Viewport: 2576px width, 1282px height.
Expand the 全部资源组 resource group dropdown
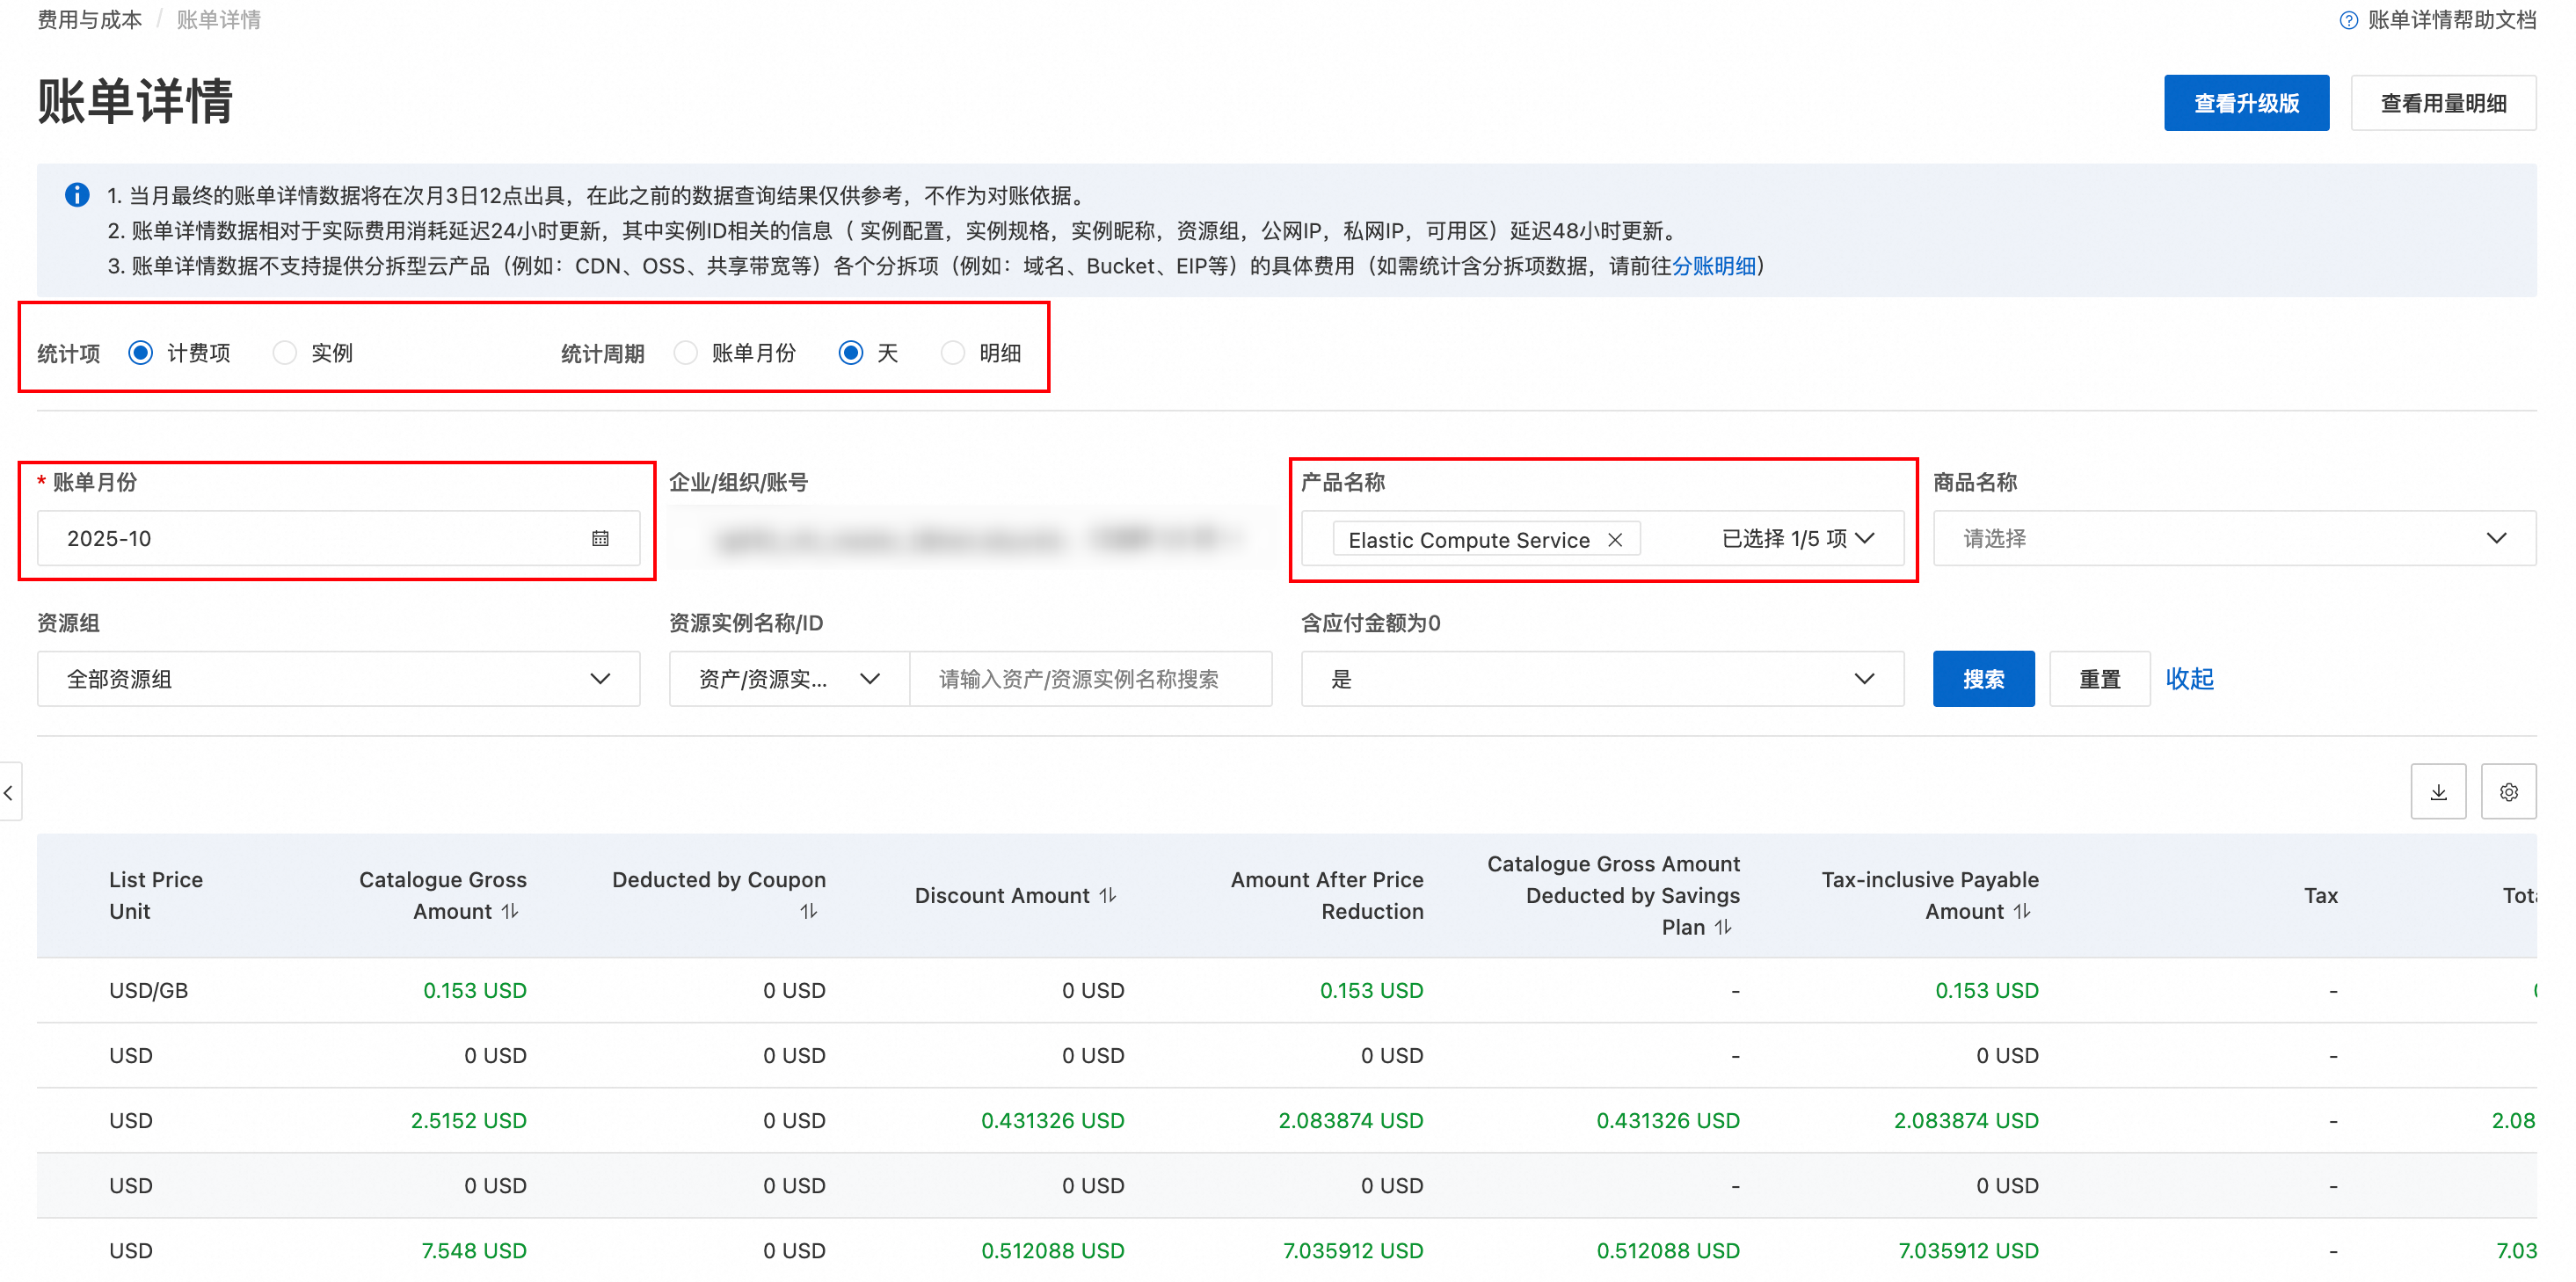click(x=338, y=679)
